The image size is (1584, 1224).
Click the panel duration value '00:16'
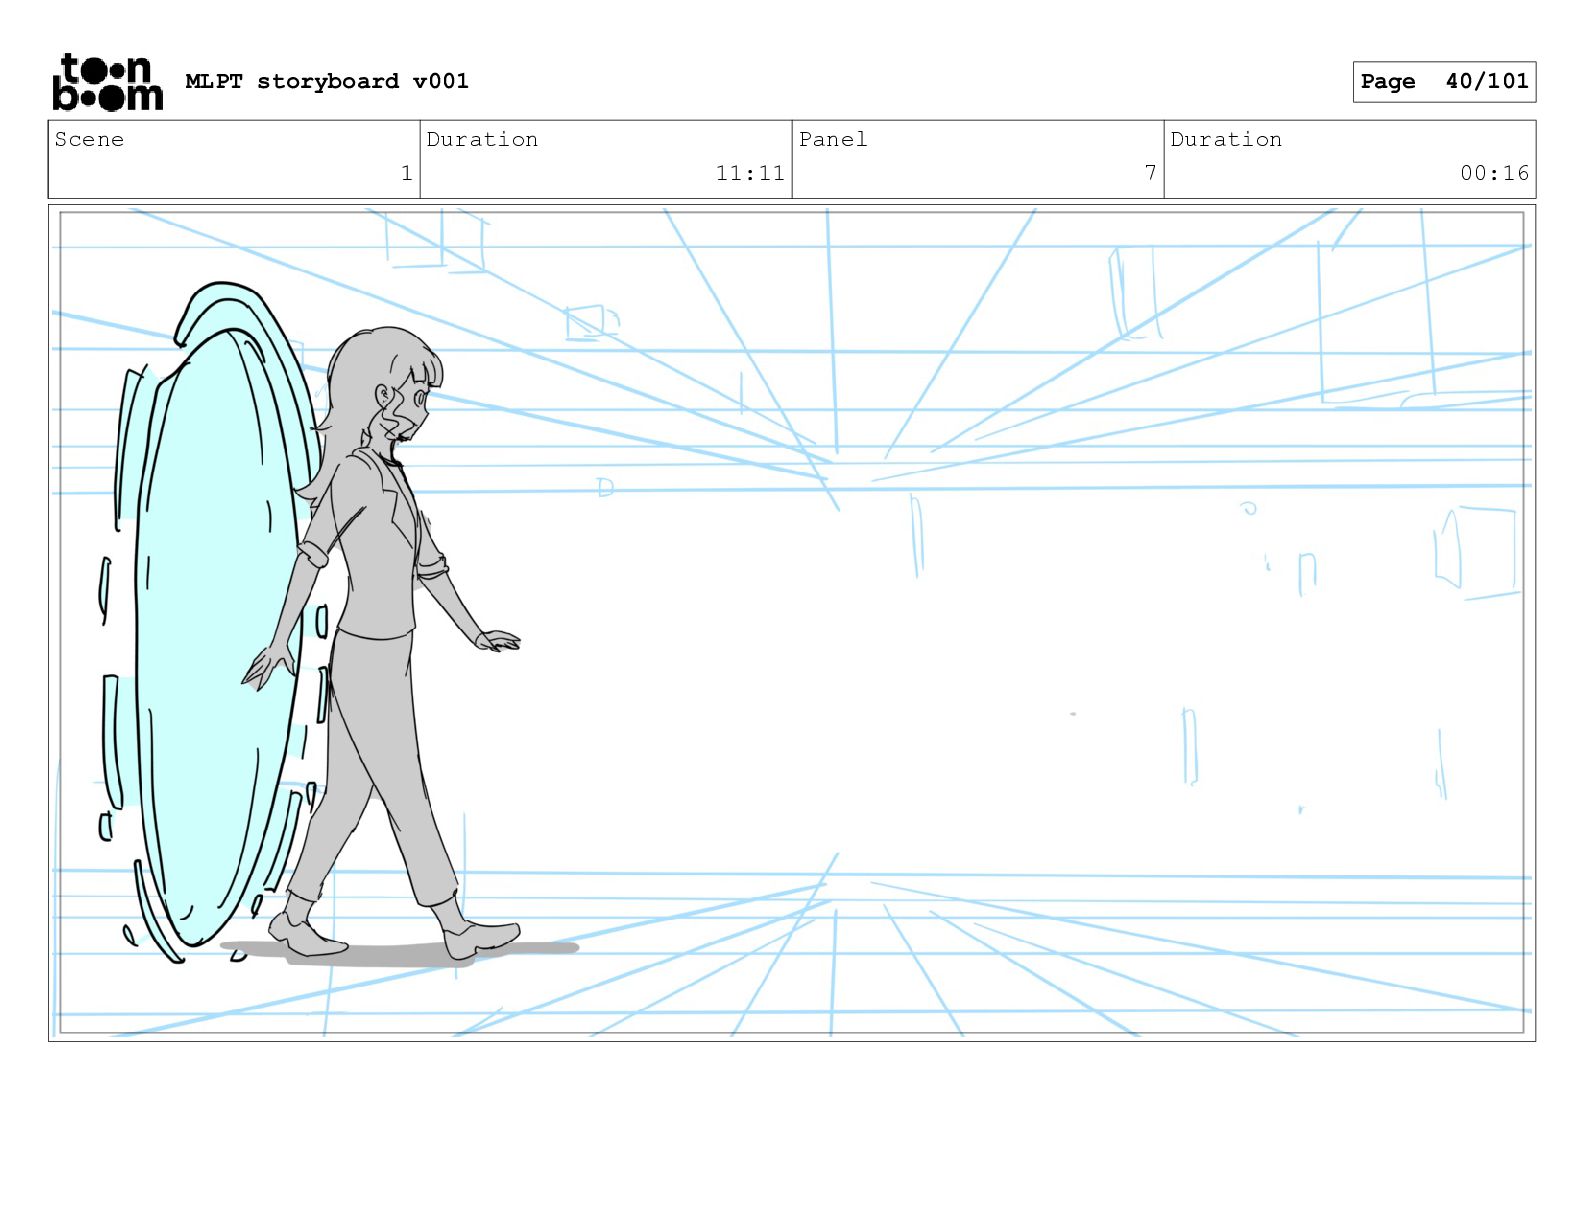[1494, 173]
